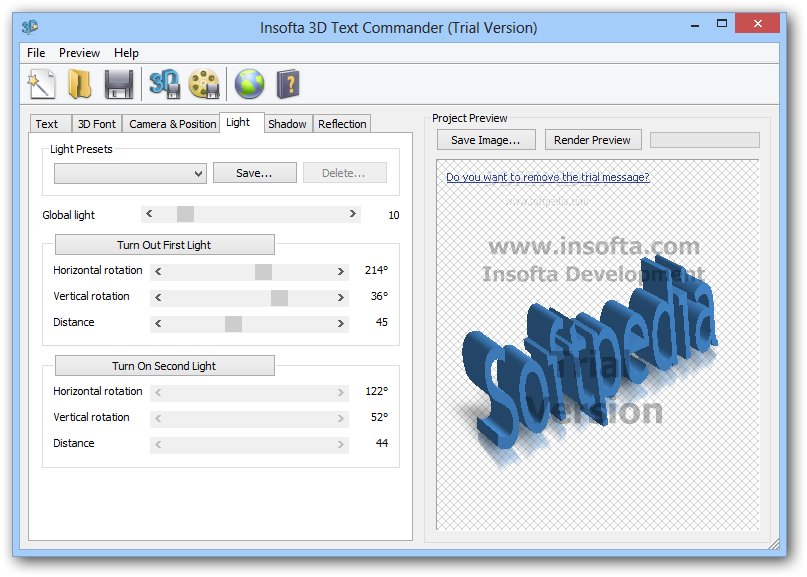Select the Light tab
The image size is (807, 577).
click(x=242, y=123)
